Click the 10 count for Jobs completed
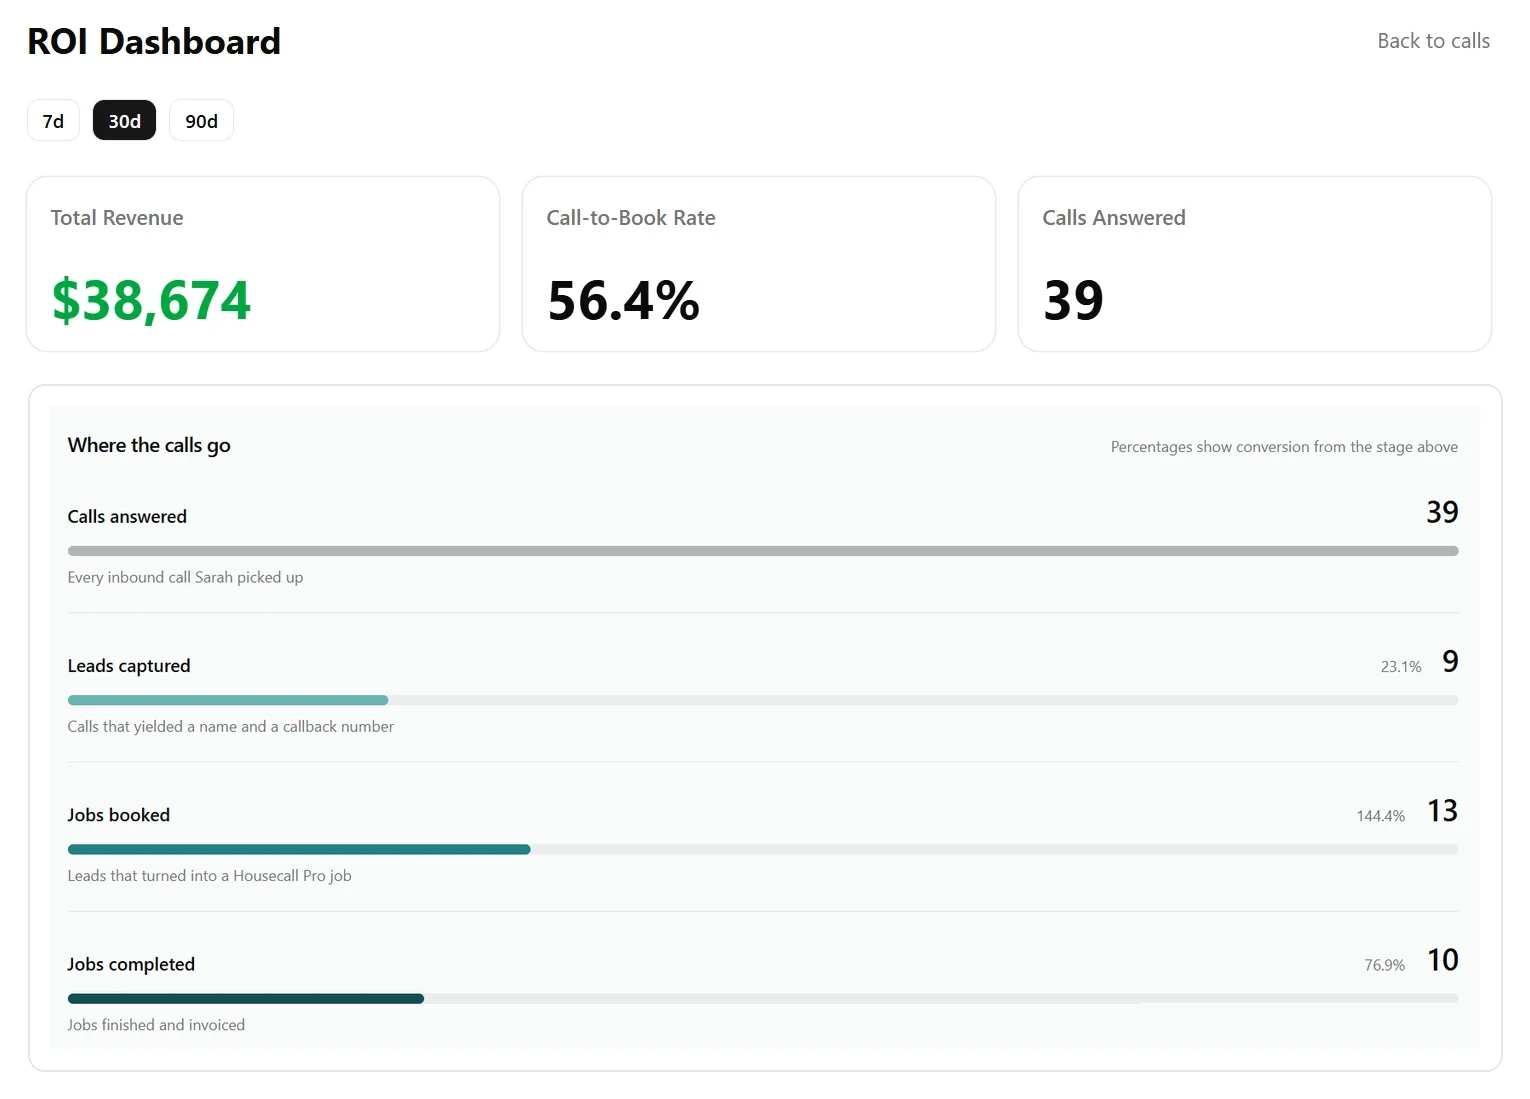Image resolution: width=1530 pixels, height=1099 pixels. [1442, 960]
